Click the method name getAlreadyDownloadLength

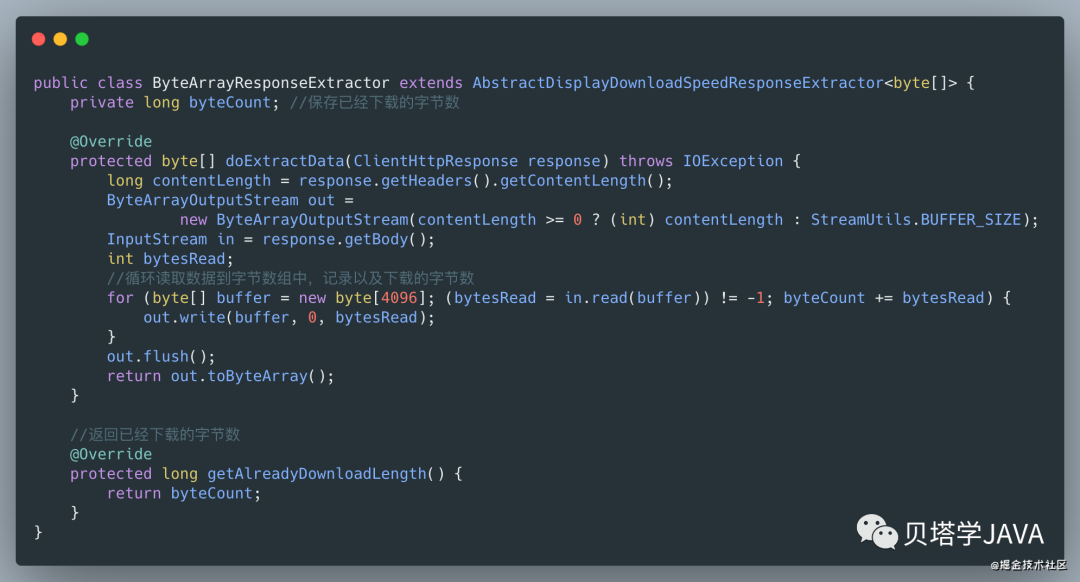click(x=317, y=474)
